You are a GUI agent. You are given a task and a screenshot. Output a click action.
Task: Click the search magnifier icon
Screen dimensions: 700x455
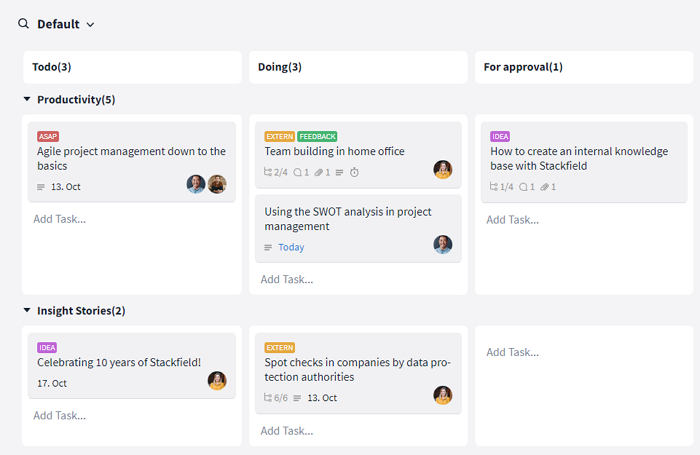23,23
